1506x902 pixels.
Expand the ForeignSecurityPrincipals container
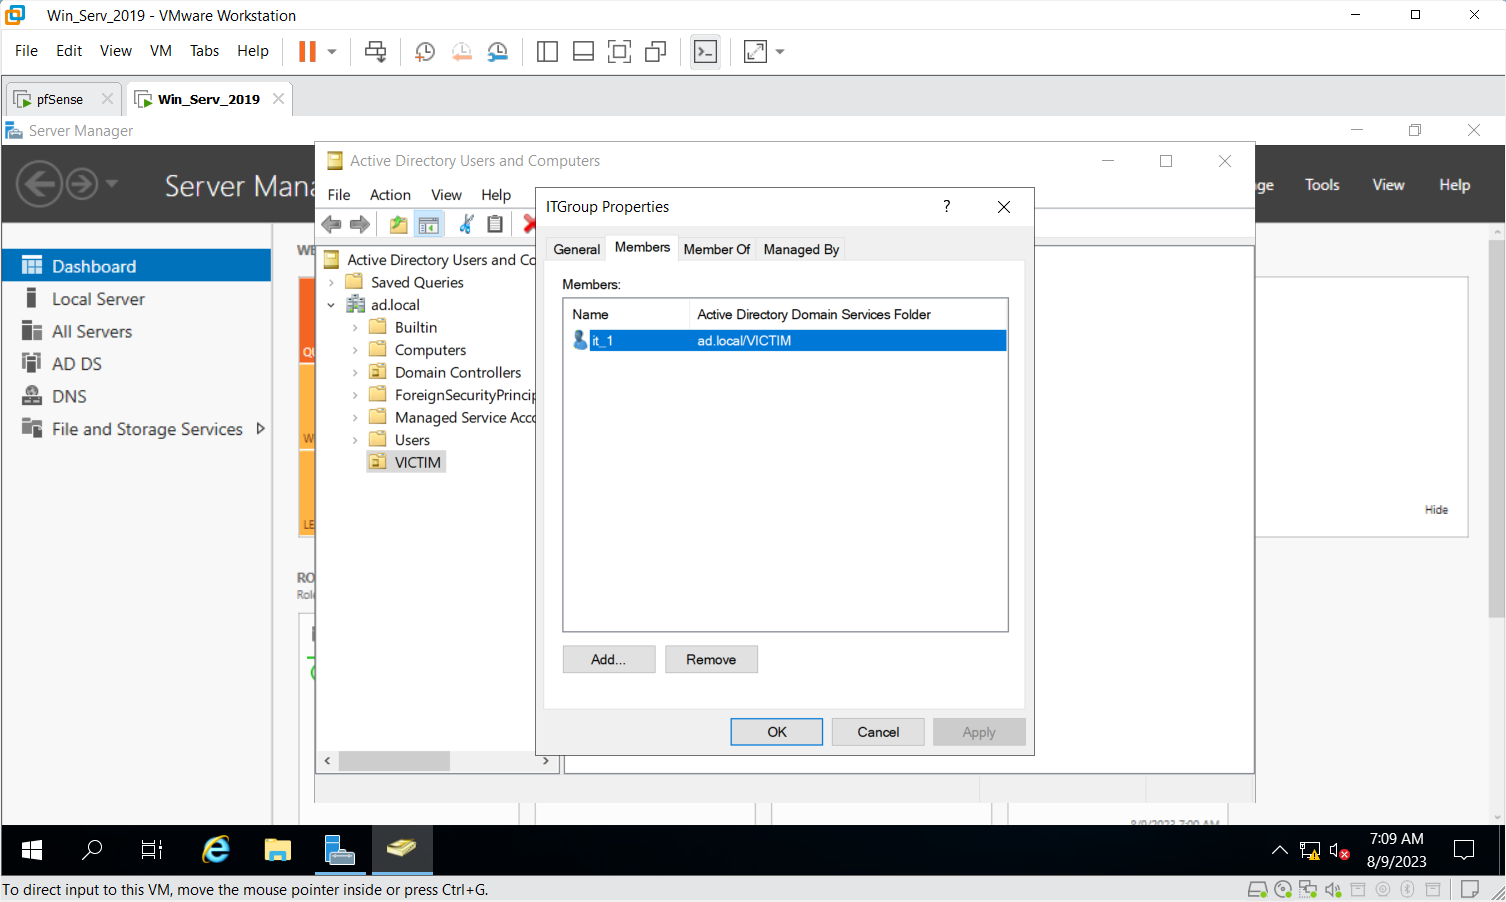[x=355, y=395]
